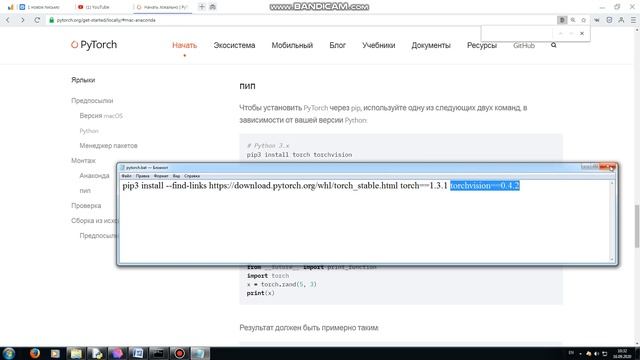Open the Экосистема navigation item

tap(234, 45)
